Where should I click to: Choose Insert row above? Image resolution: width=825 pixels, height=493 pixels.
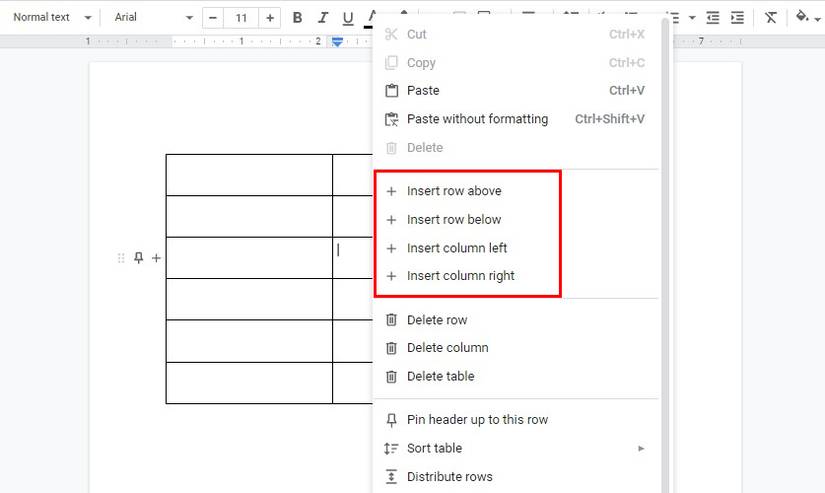click(x=454, y=191)
